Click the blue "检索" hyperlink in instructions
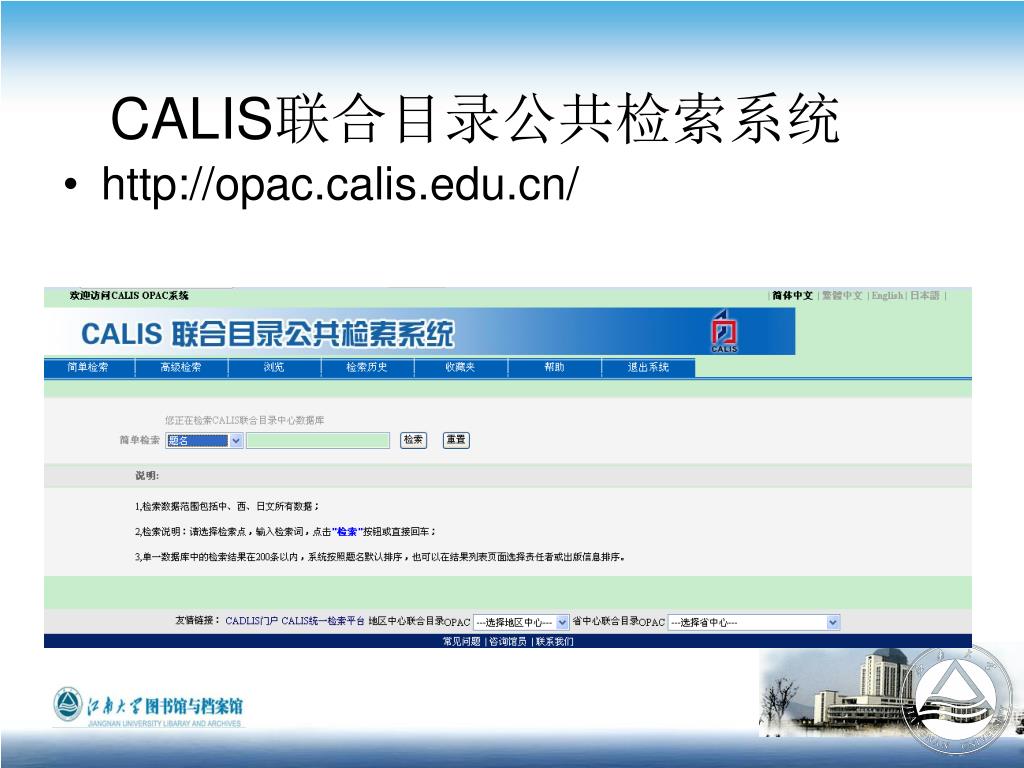Viewport: 1024px width, 768px height. click(347, 532)
